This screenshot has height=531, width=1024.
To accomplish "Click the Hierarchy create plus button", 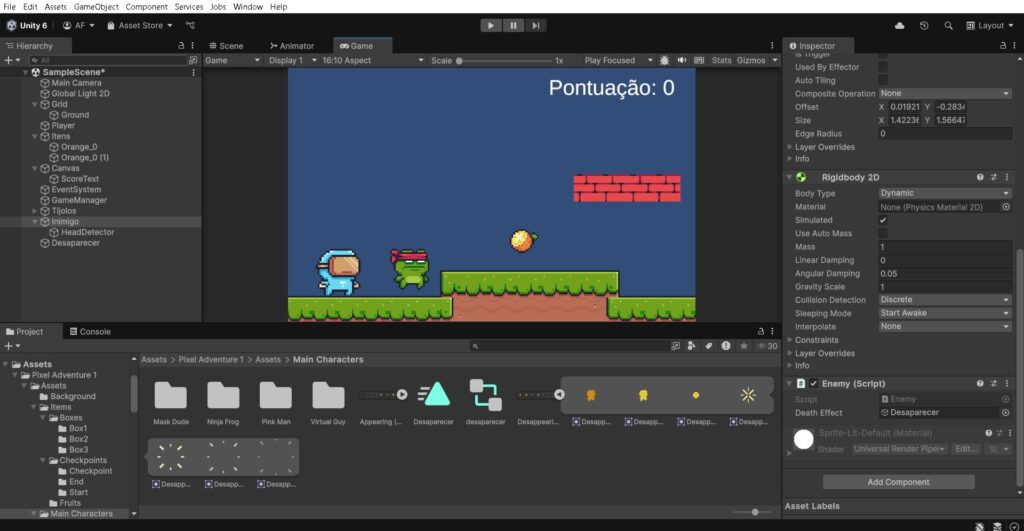I will (x=11, y=60).
